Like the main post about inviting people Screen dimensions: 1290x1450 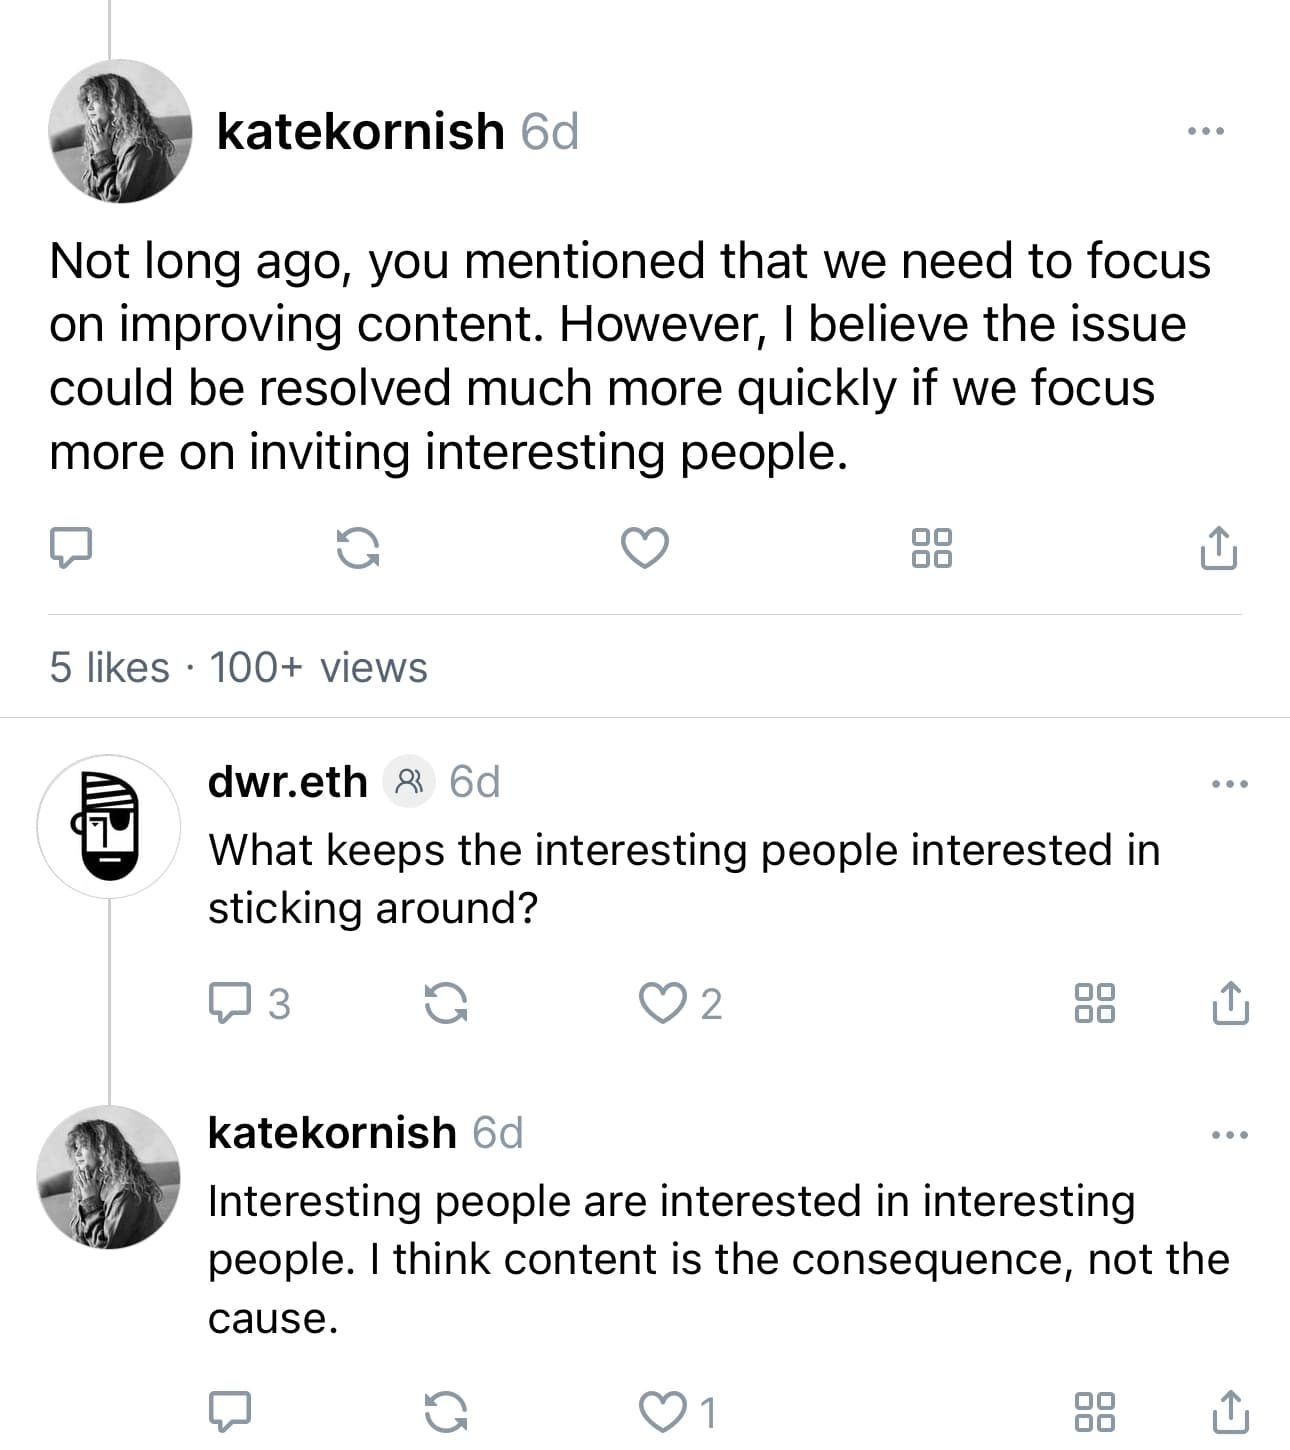(645, 548)
